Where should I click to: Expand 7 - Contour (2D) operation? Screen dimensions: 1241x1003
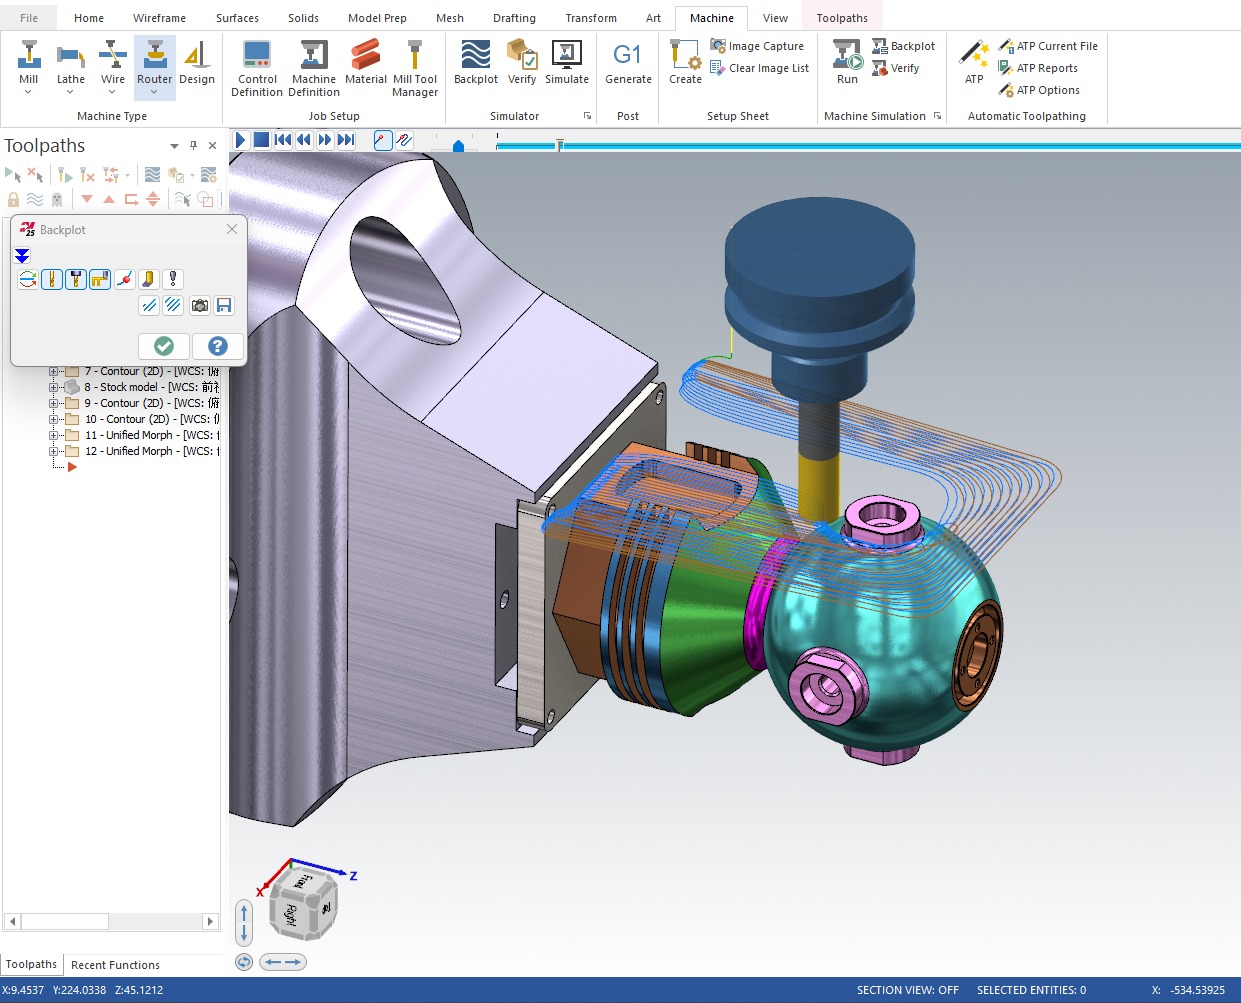click(54, 371)
